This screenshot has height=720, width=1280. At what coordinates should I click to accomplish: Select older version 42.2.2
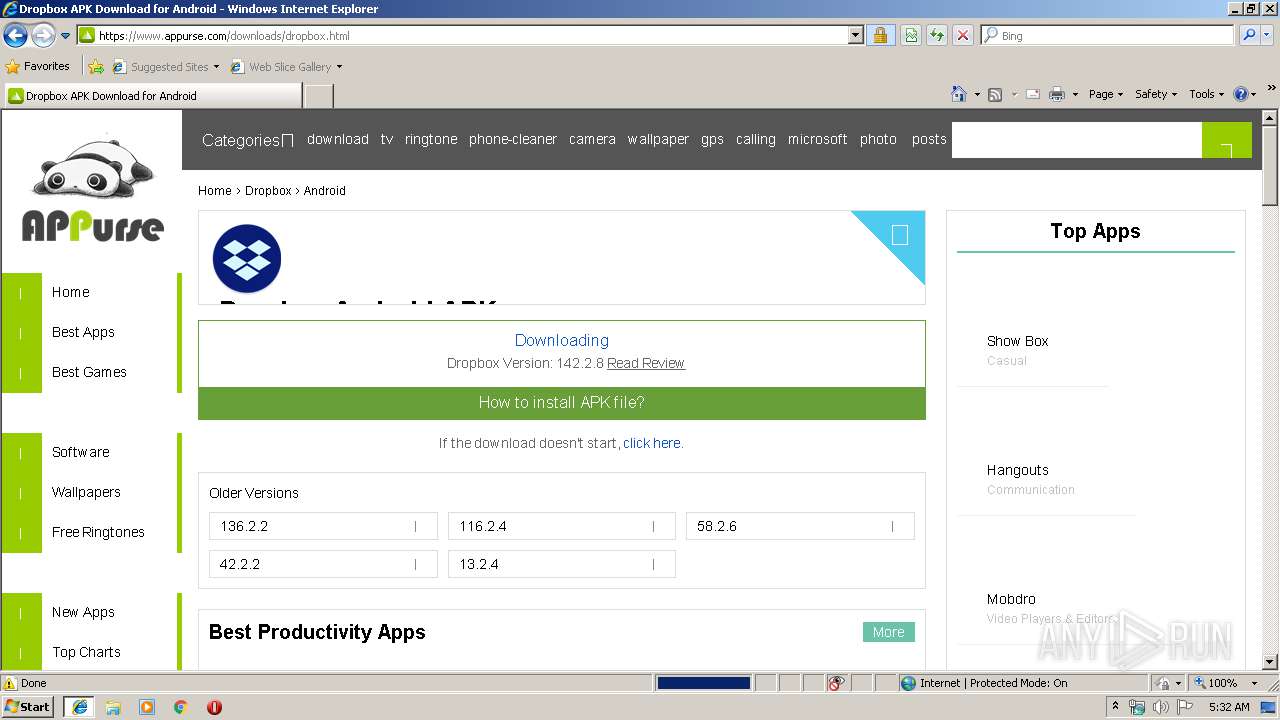tap(323, 564)
